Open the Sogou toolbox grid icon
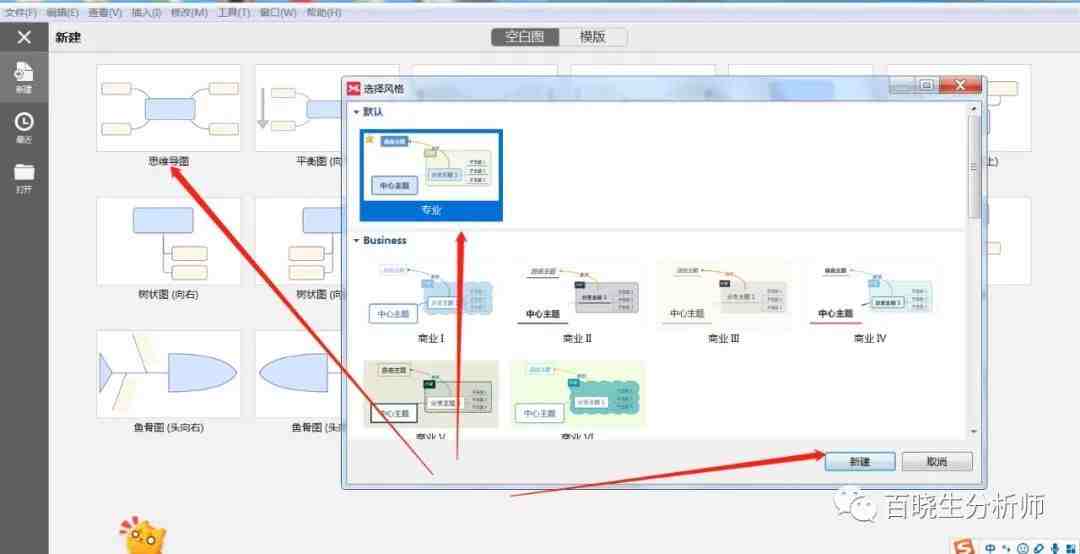 coord(1070,548)
